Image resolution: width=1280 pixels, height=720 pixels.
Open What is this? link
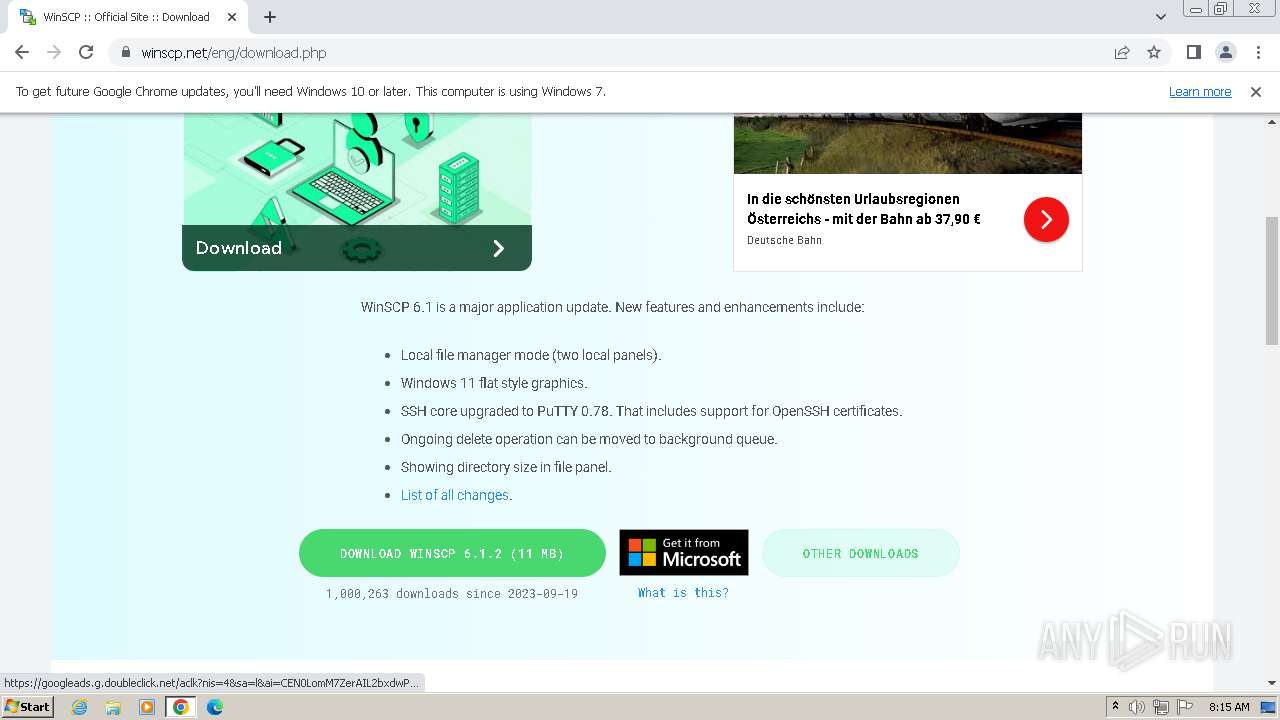point(684,593)
